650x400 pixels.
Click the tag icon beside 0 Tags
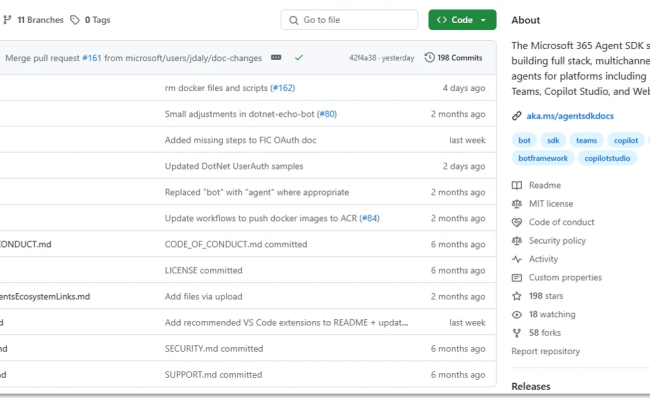(75, 20)
